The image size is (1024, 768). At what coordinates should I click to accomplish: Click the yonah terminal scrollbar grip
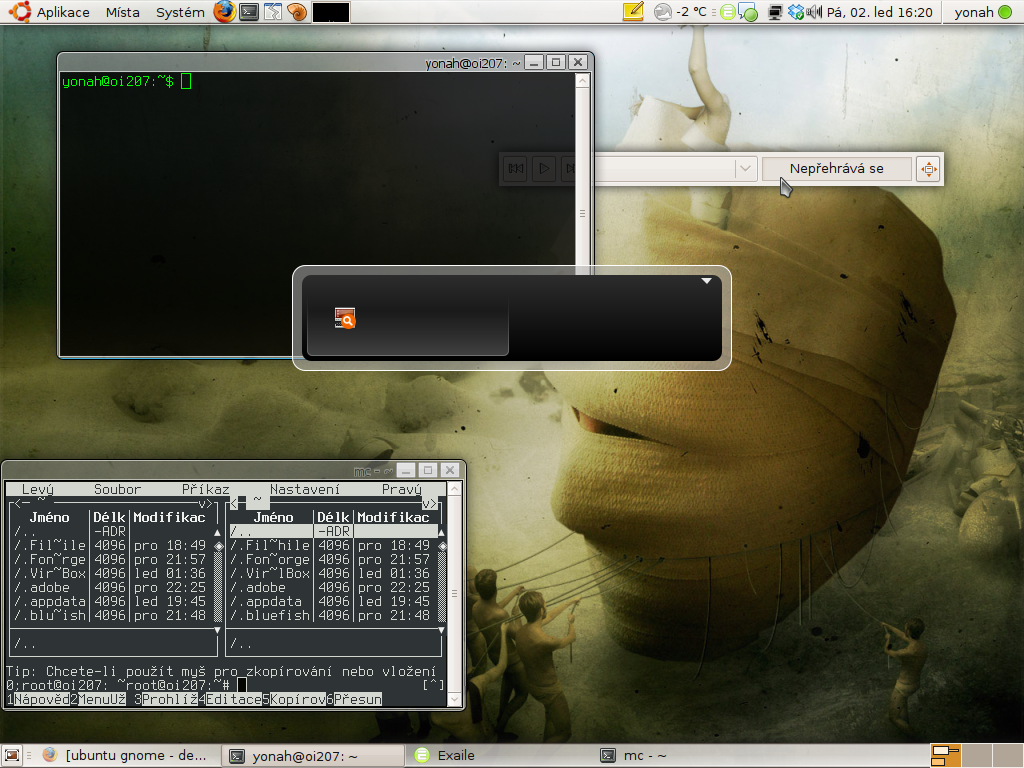(583, 214)
